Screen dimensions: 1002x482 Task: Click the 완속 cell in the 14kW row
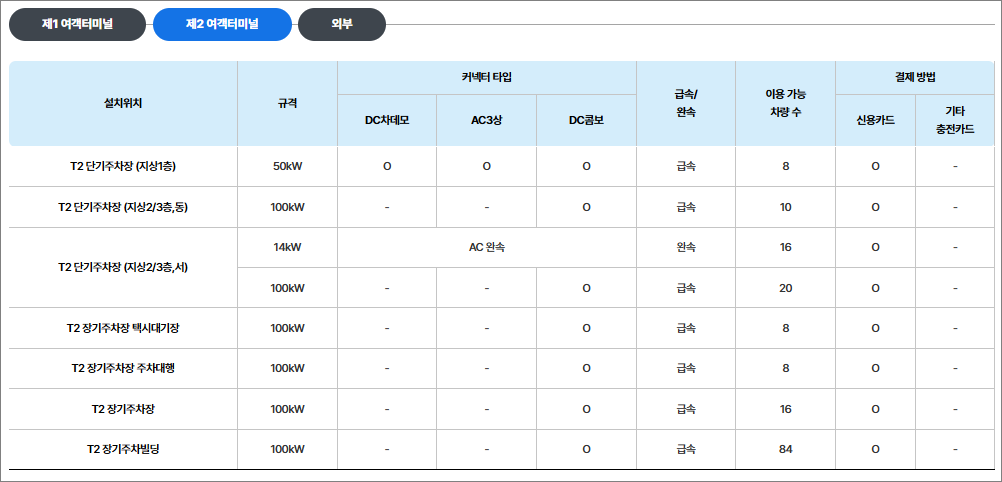686,247
